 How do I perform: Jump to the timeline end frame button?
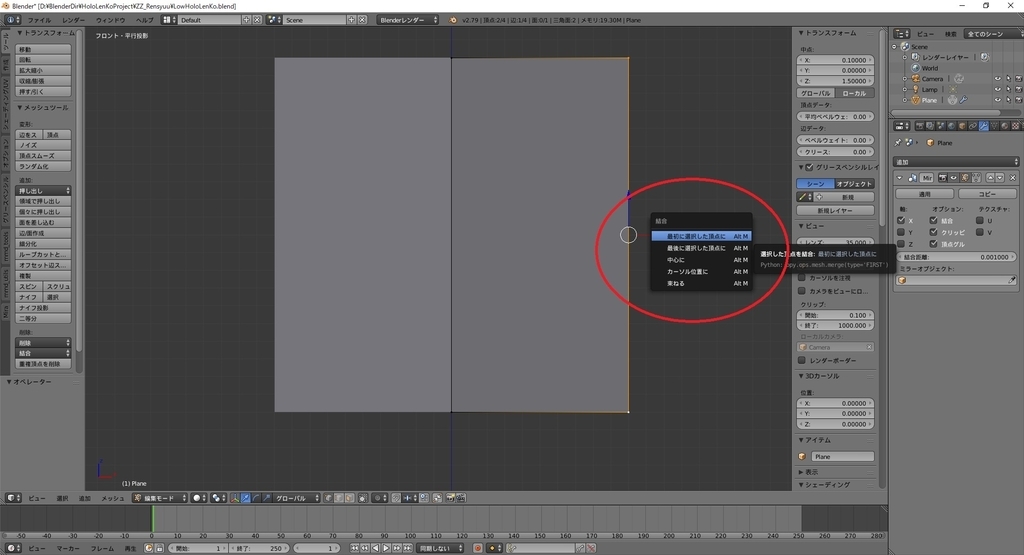click(x=408, y=548)
